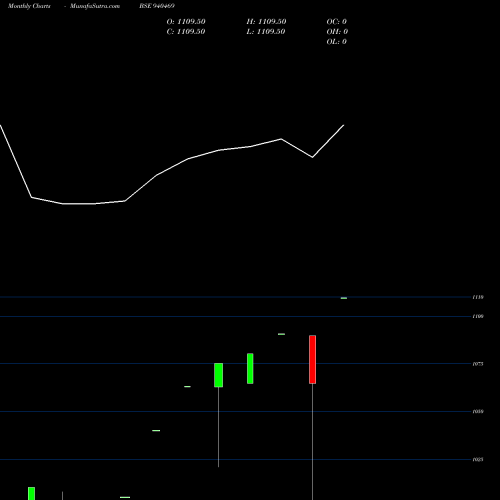Viewport: 500px width, 500px height.
Task: Click the 1075 price axis label
Action: coord(478,364)
